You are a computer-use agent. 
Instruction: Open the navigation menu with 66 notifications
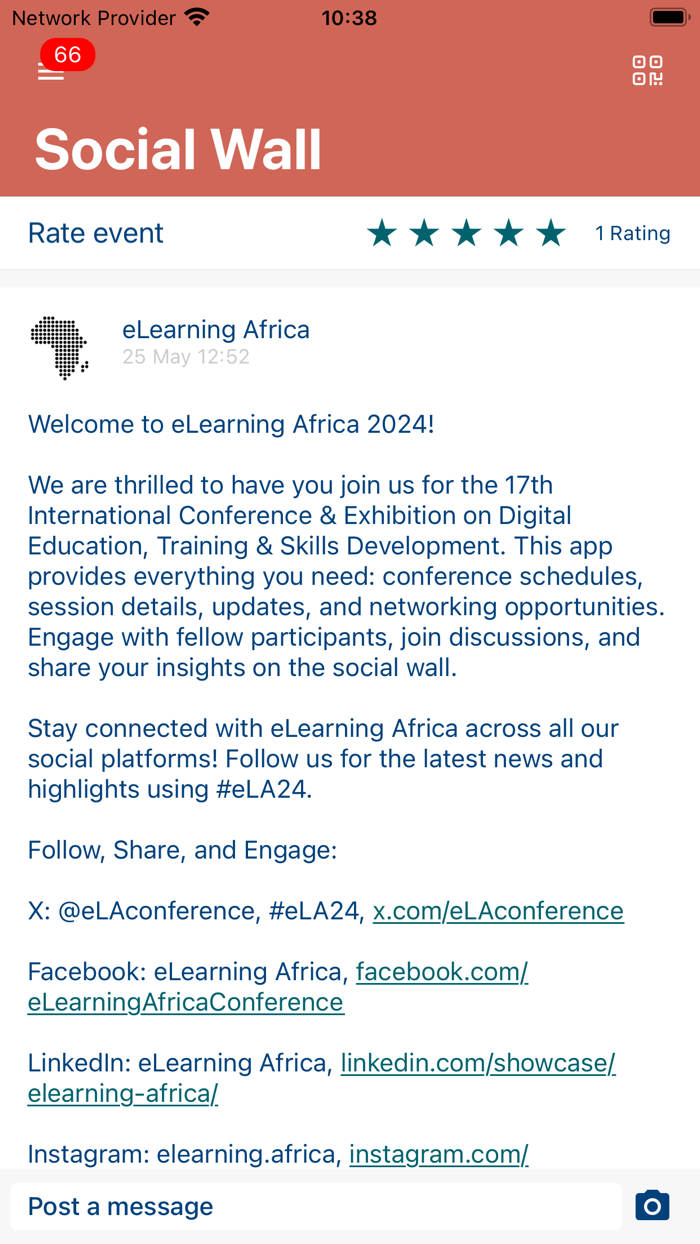50,70
